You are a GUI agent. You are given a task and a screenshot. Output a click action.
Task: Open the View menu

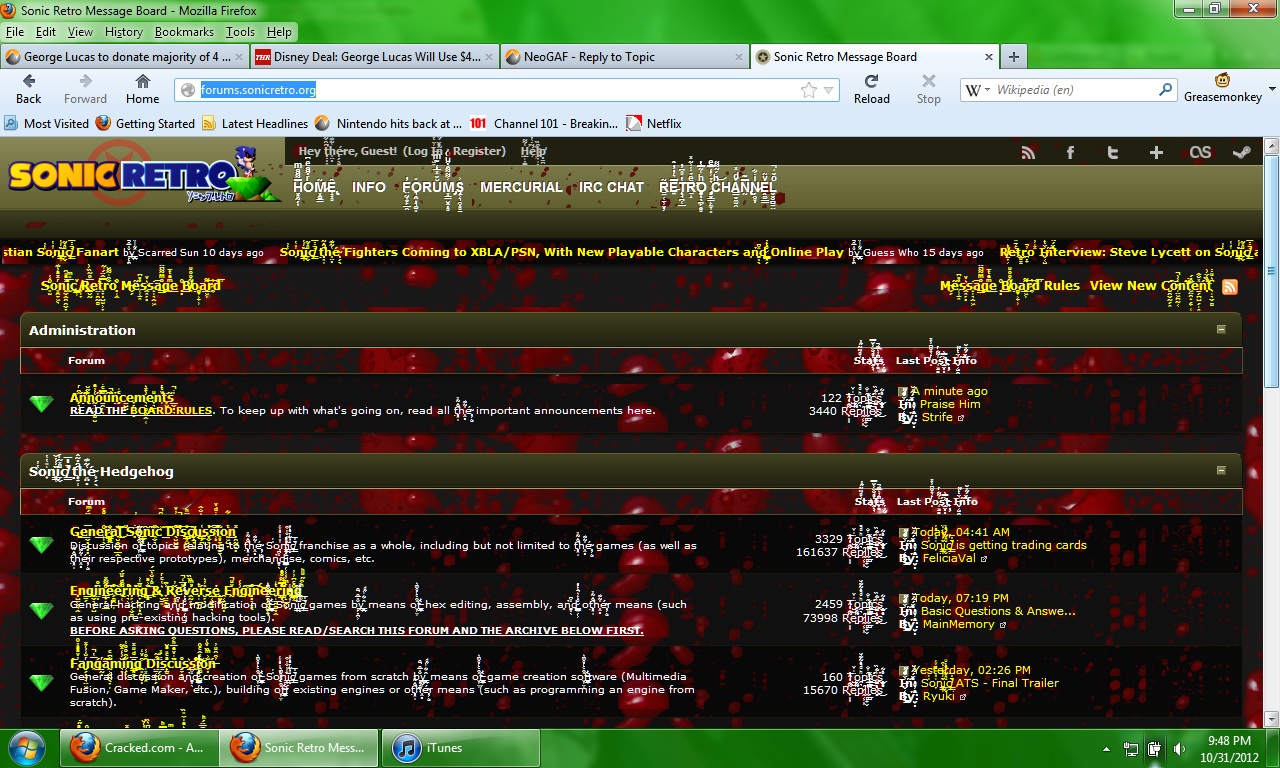point(80,32)
